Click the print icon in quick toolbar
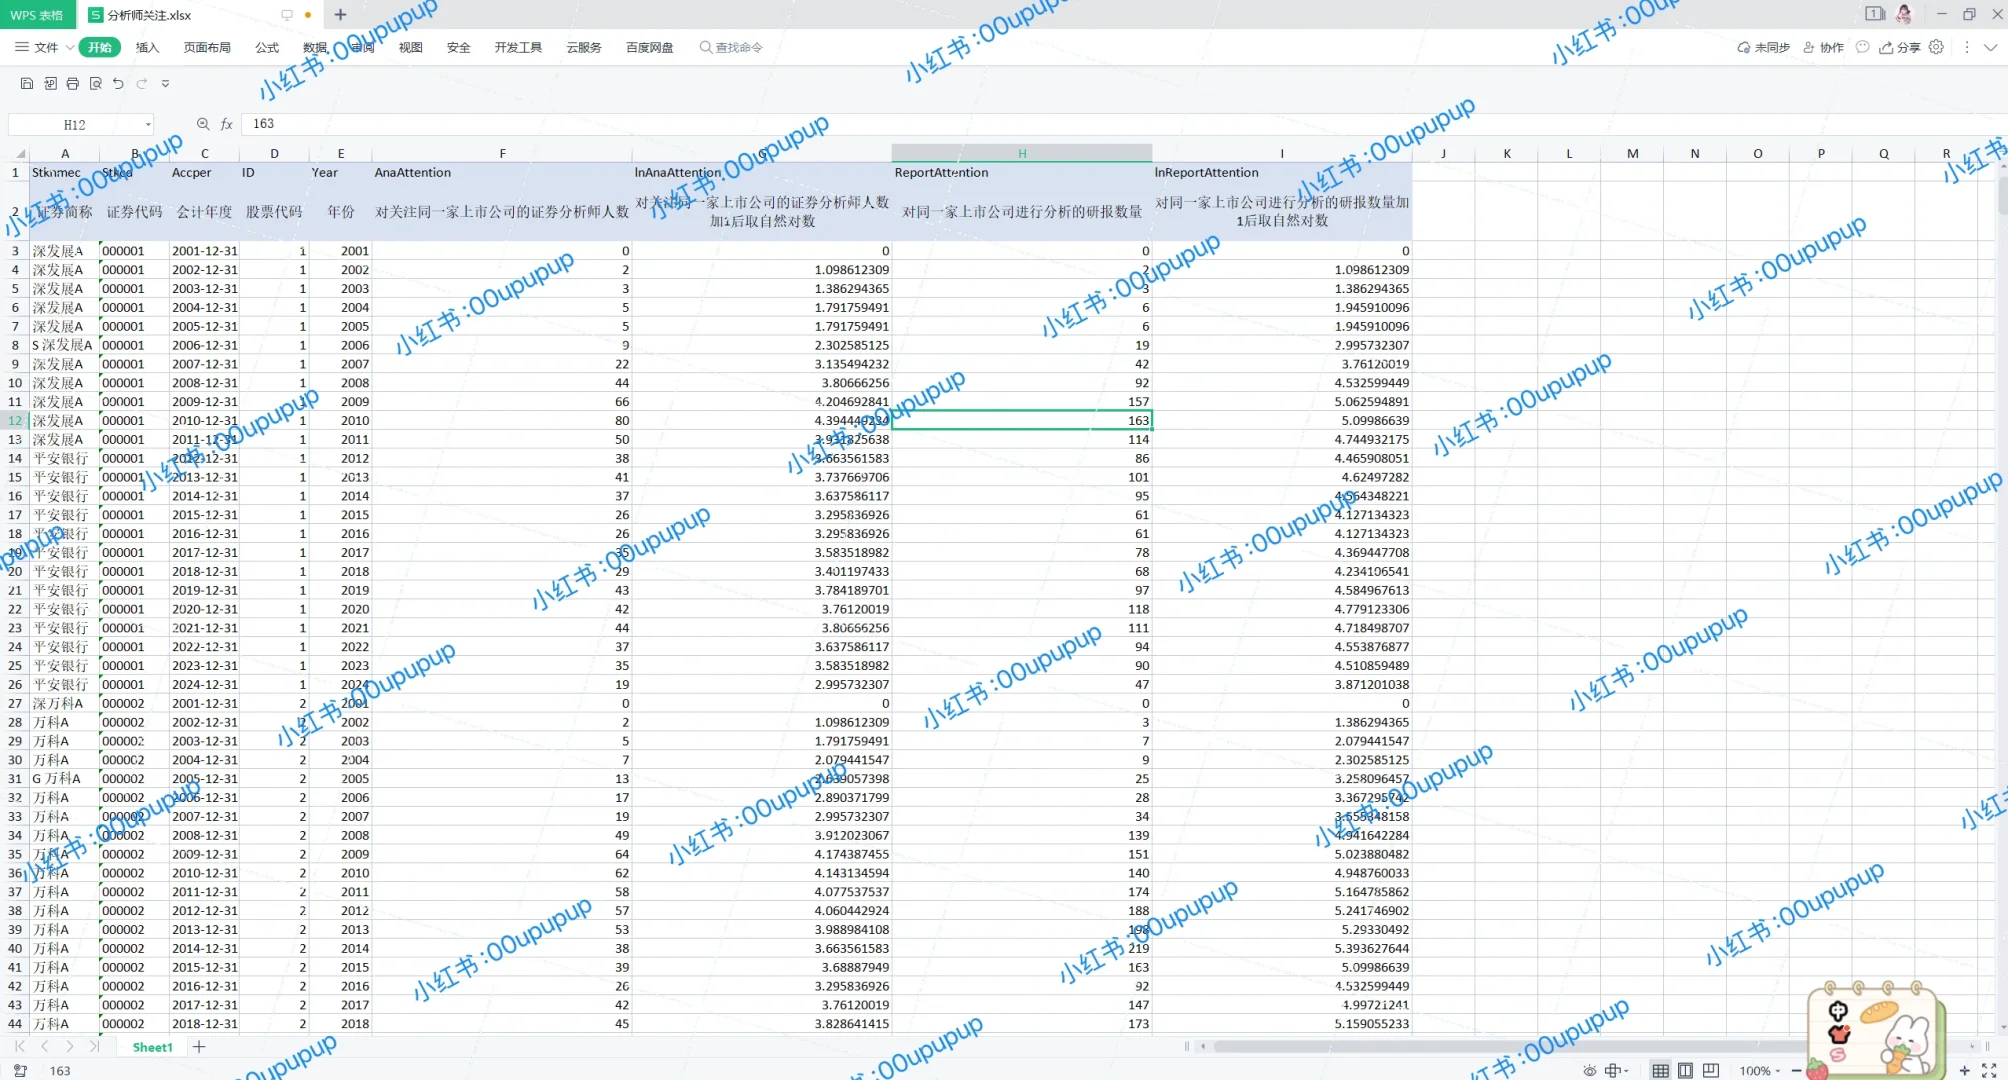The height and width of the screenshot is (1080, 2008). pos(73,84)
